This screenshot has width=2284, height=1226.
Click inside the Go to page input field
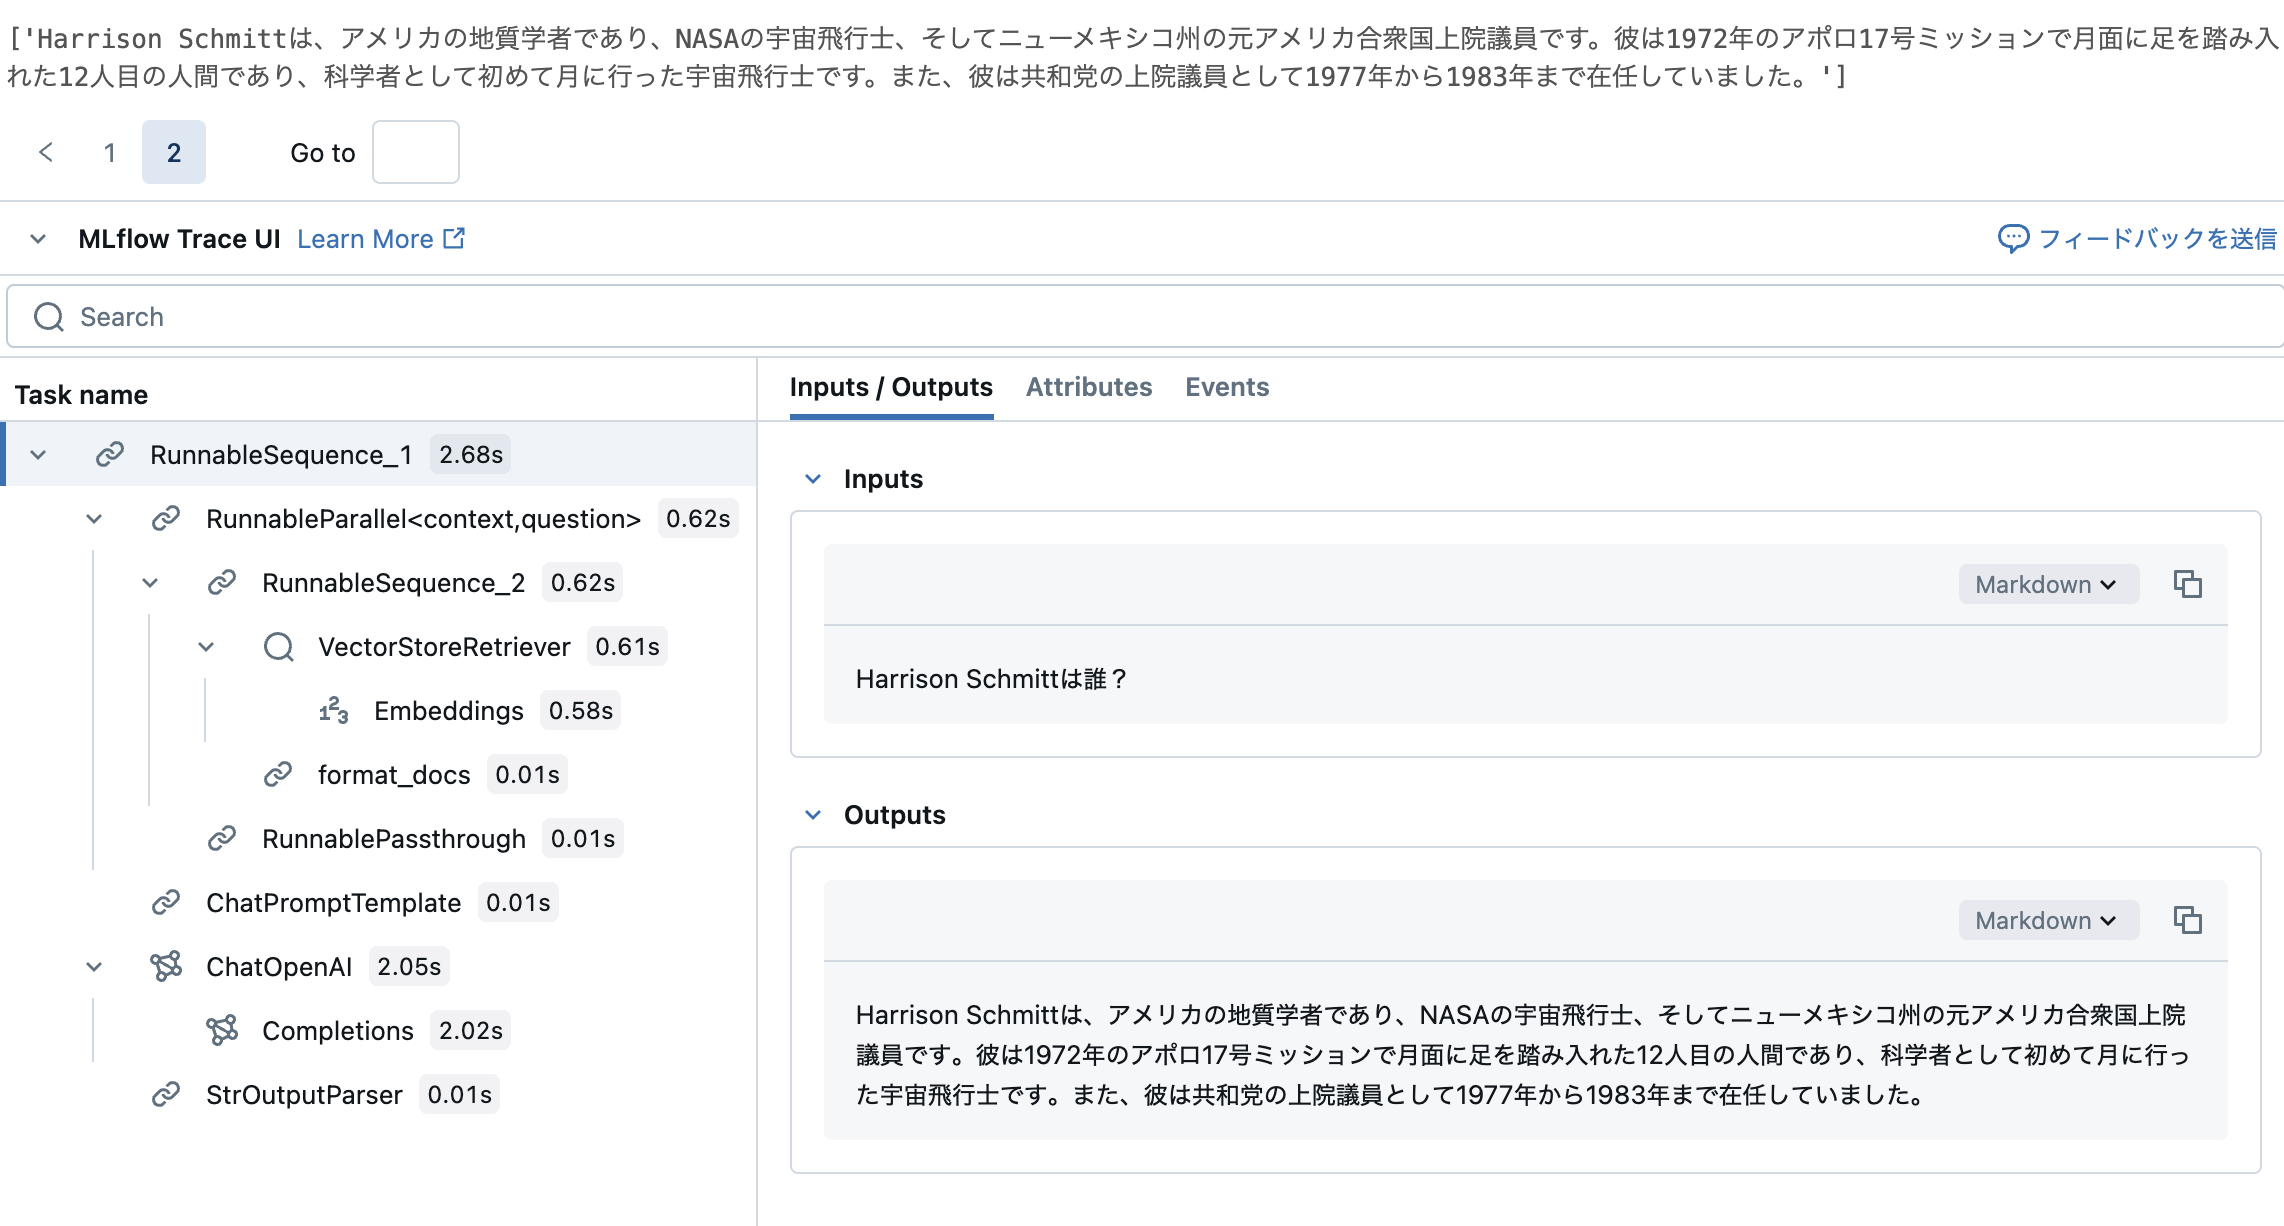(415, 152)
